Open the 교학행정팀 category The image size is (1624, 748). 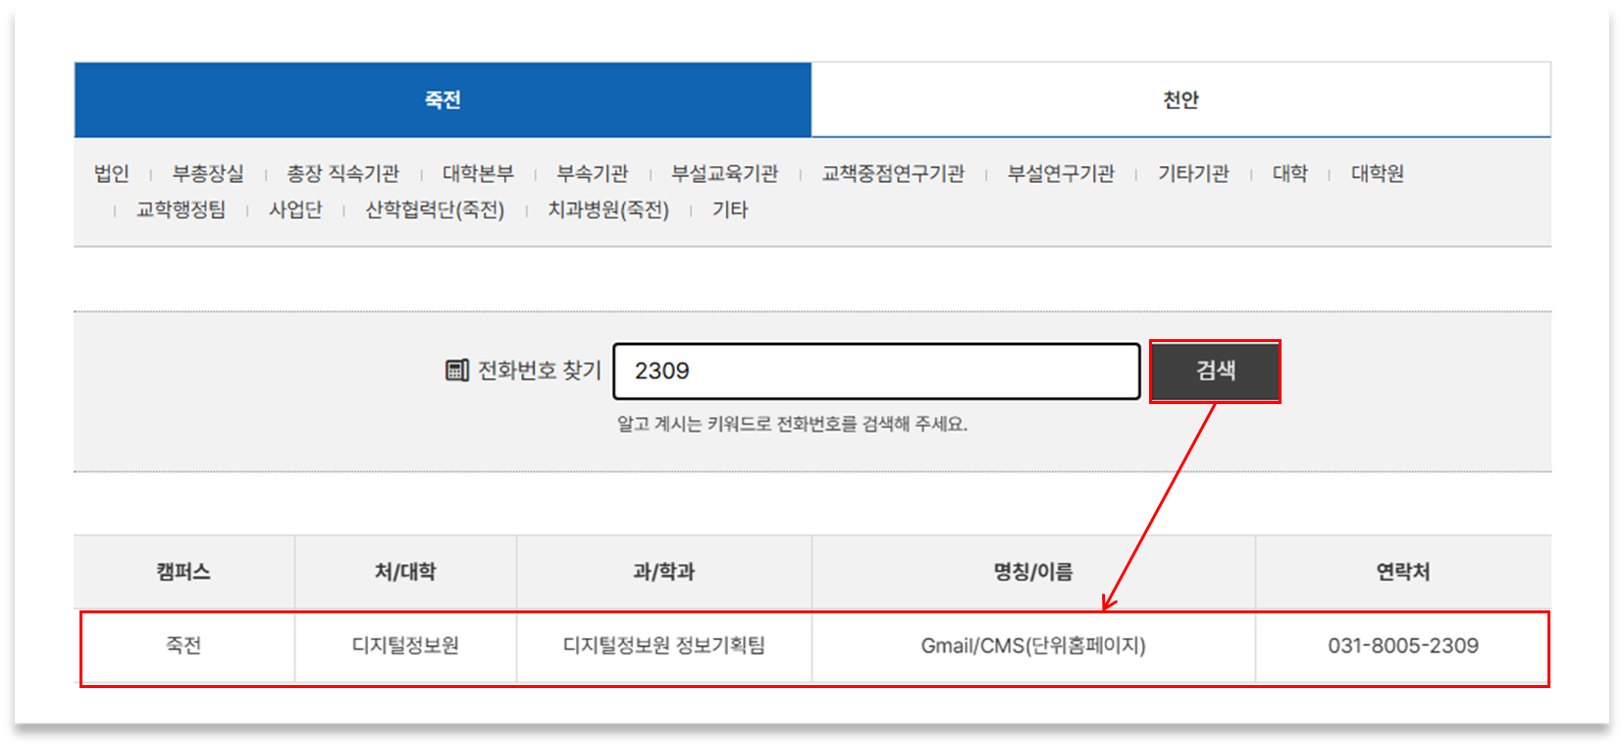pos(181,210)
